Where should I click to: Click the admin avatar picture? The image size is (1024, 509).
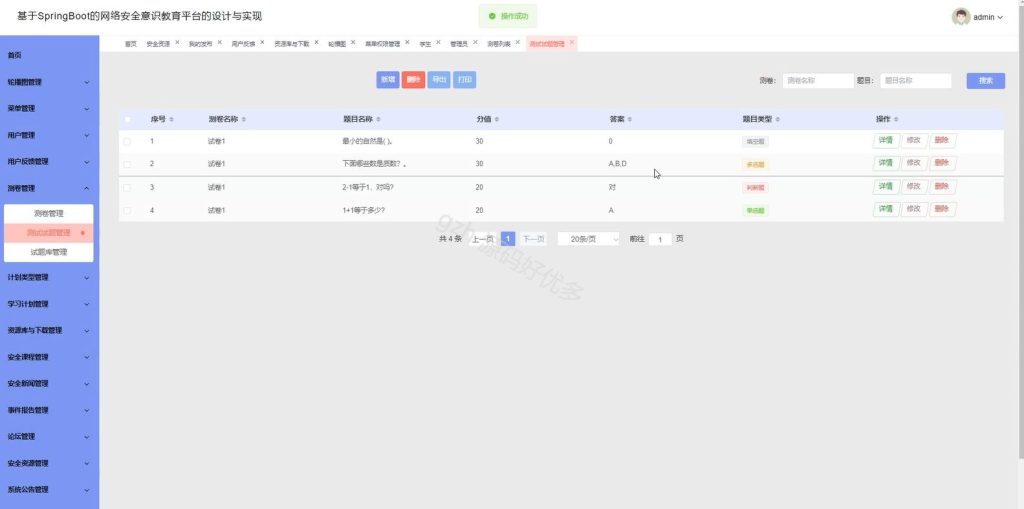(x=961, y=17)
